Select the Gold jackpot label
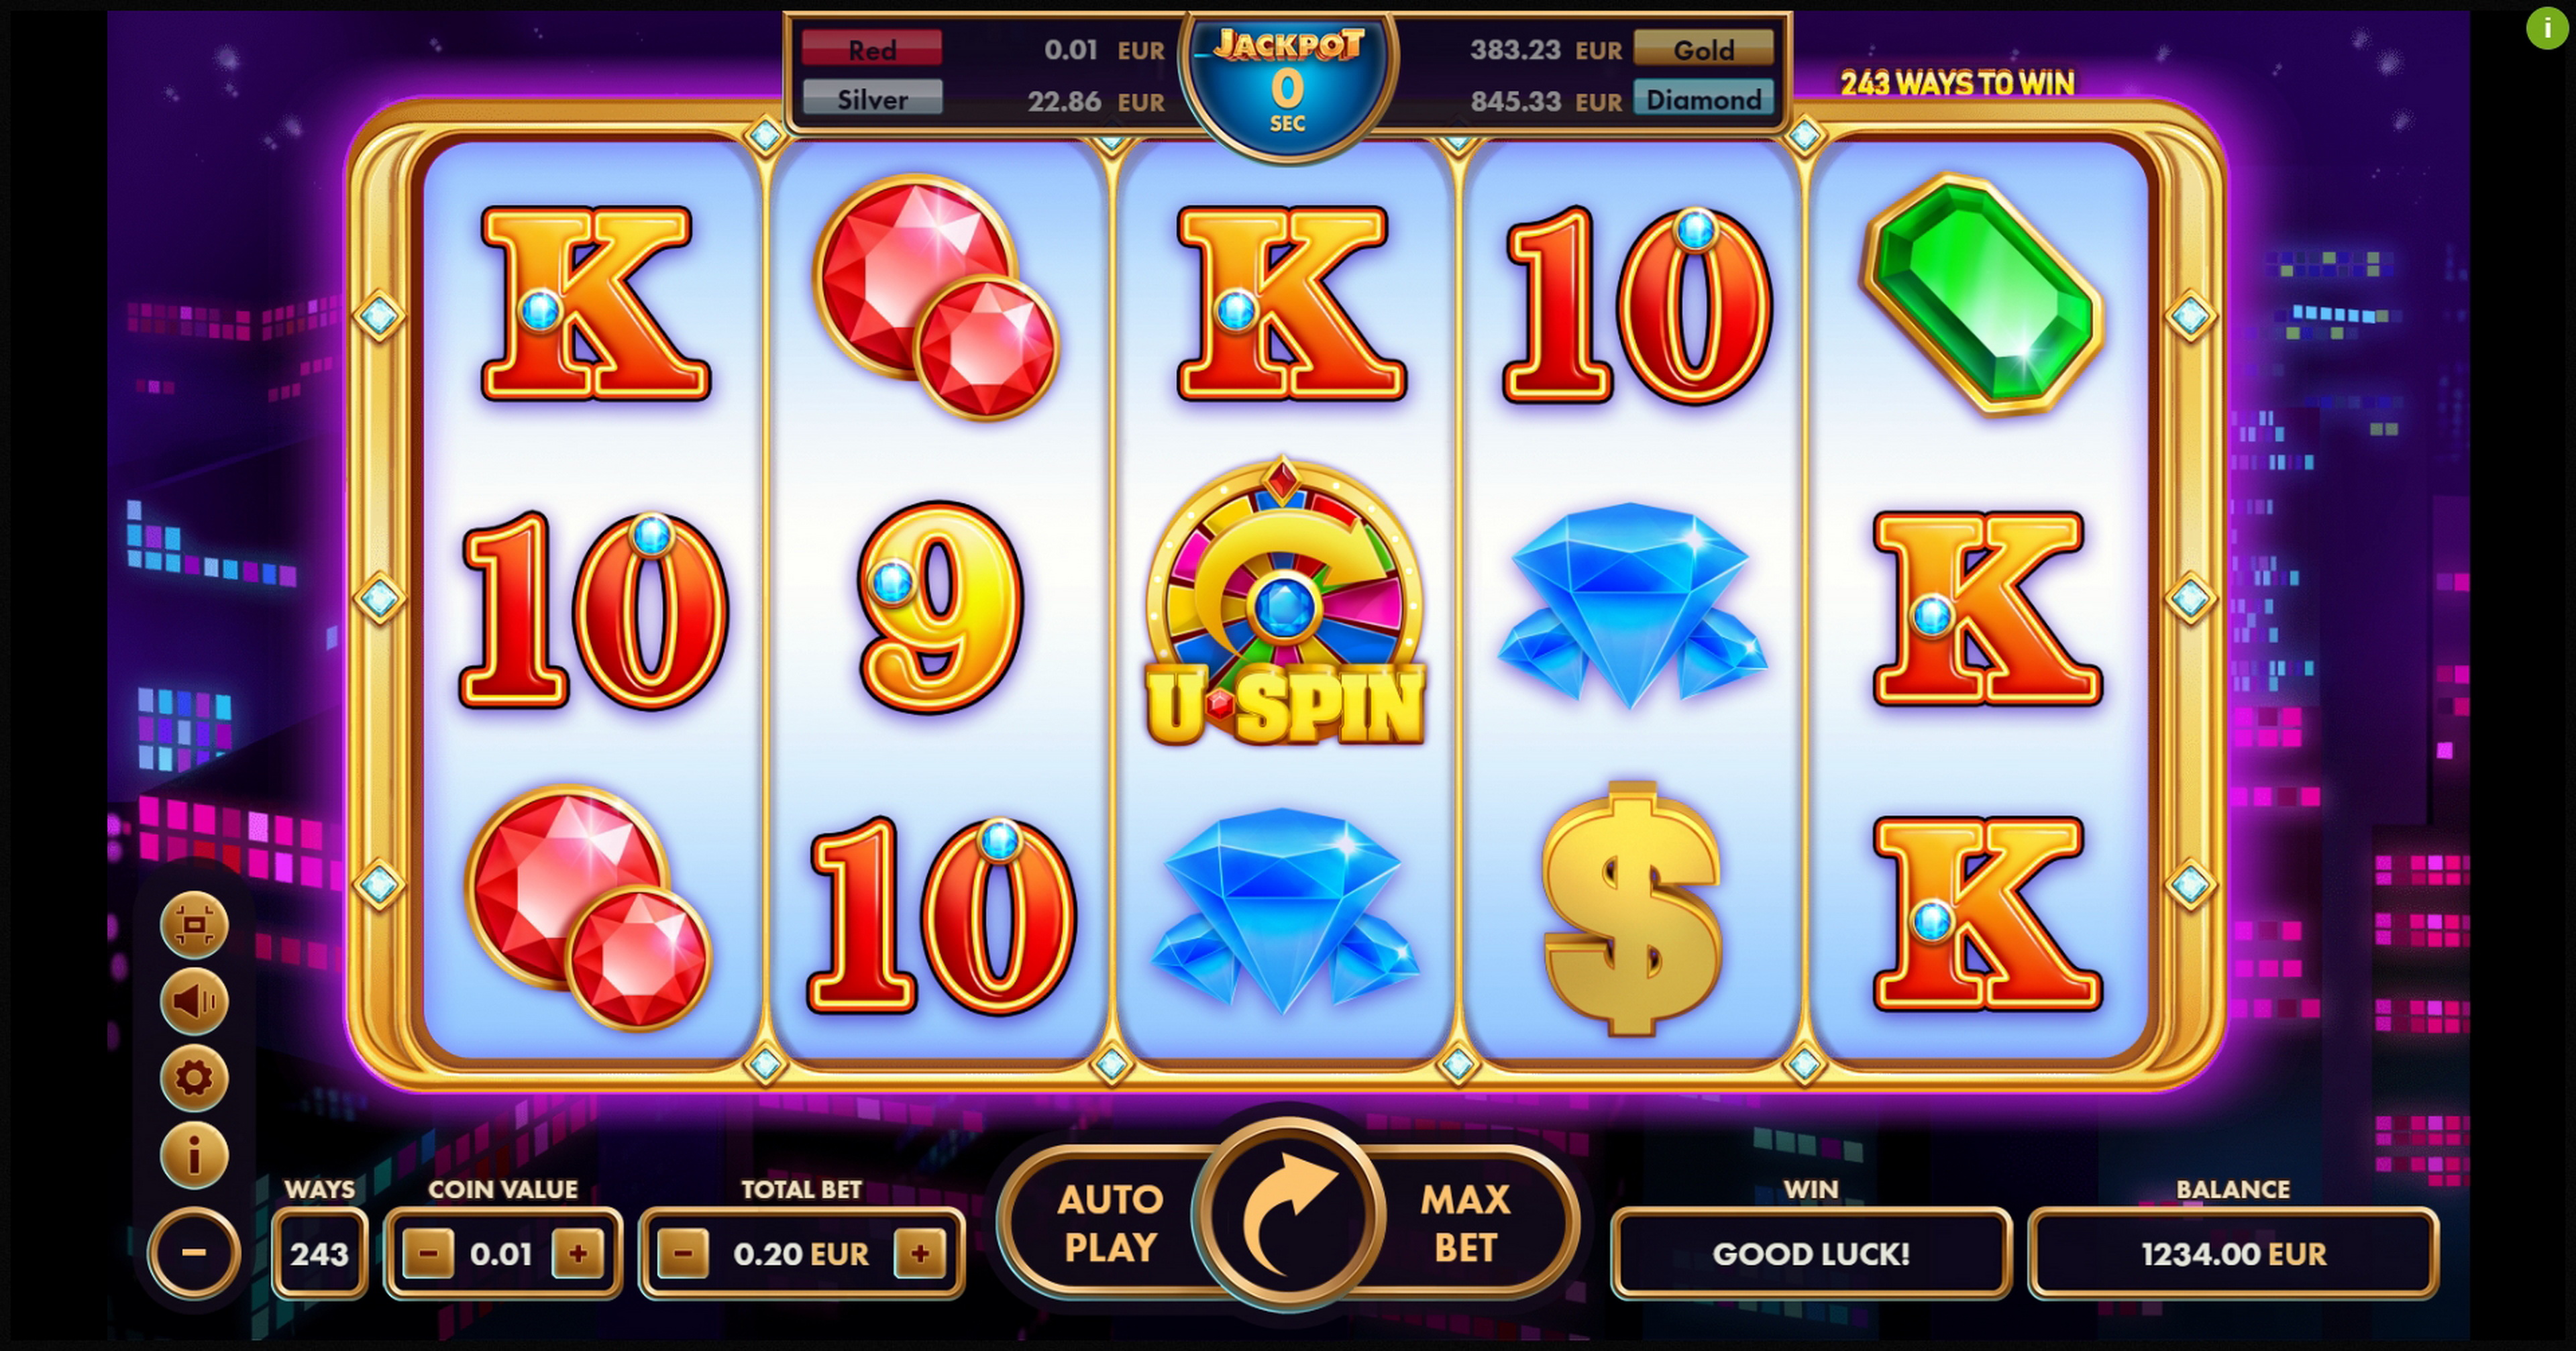Image resolution: width=2576 pixels, height=1351 pixels. click(1704, 49)
